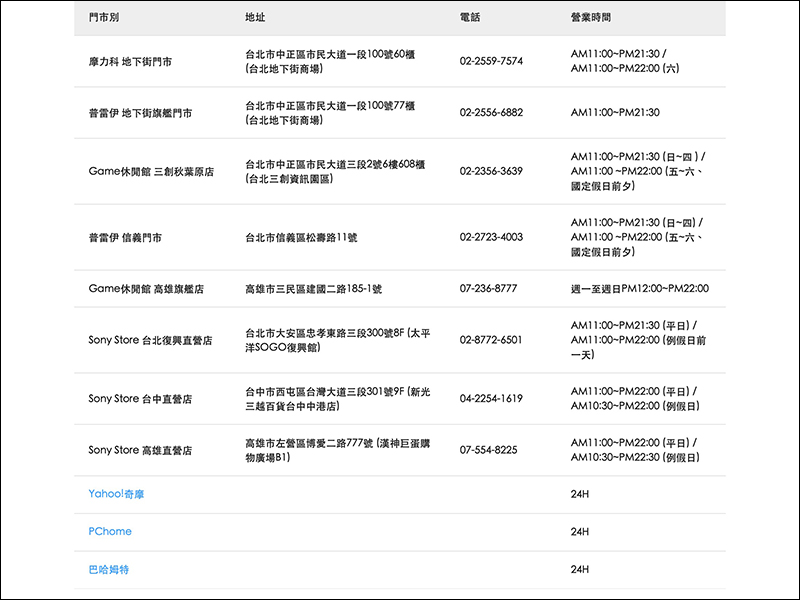Click phone number 02-2723-4003
This screenshot has height=600, width=800.
[491, 237]
